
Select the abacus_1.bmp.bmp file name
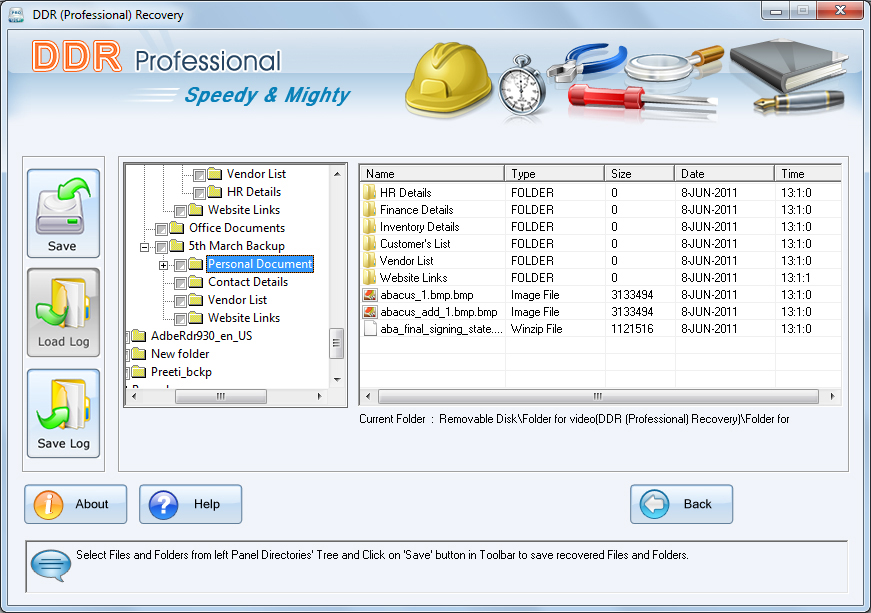click(x=427, y=295)
